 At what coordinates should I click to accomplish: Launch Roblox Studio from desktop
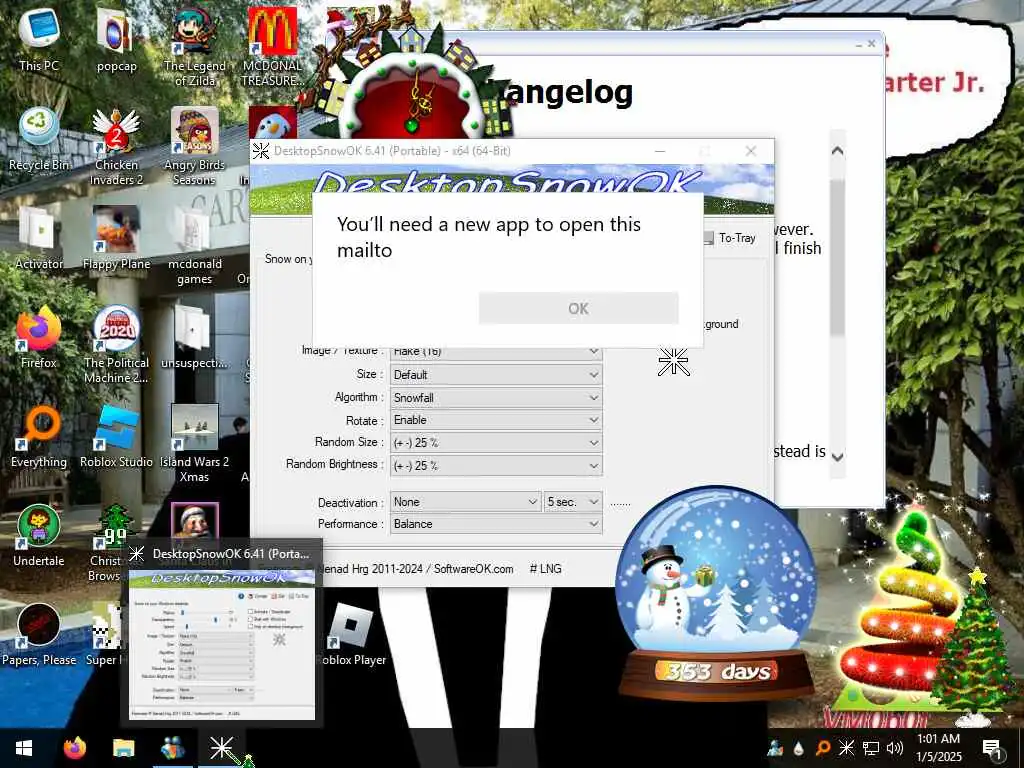[x=116, y=436]
